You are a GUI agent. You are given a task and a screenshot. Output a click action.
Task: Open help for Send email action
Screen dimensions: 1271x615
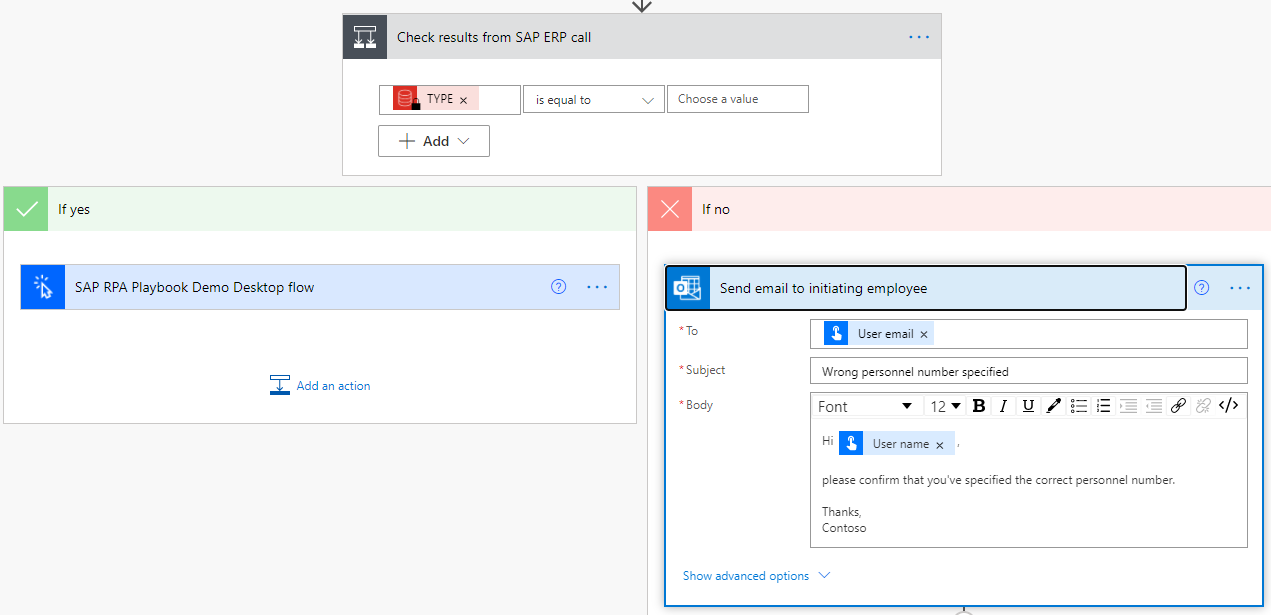click(1202, 288)
